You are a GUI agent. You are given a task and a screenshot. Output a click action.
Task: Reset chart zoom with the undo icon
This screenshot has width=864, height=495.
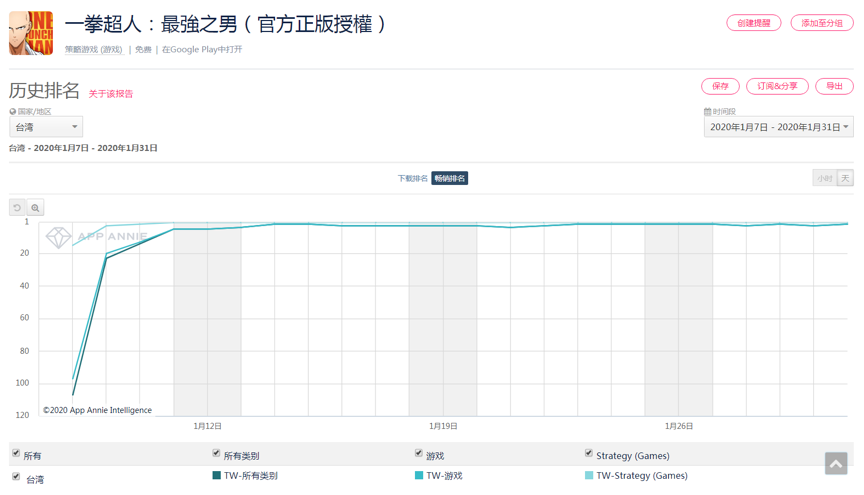pos(17,208)
